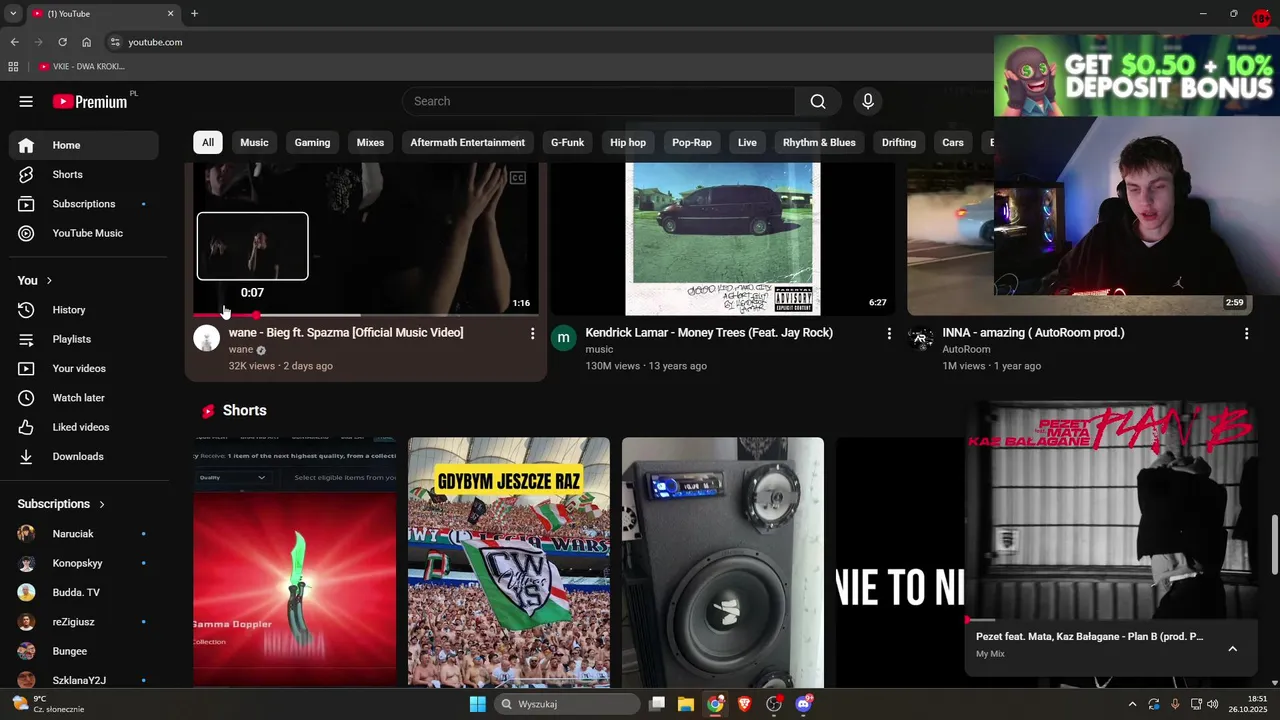Go back in browser history
Image resolution: width=1280 pixels, height=720 pixels.
(x=14, y=42)
